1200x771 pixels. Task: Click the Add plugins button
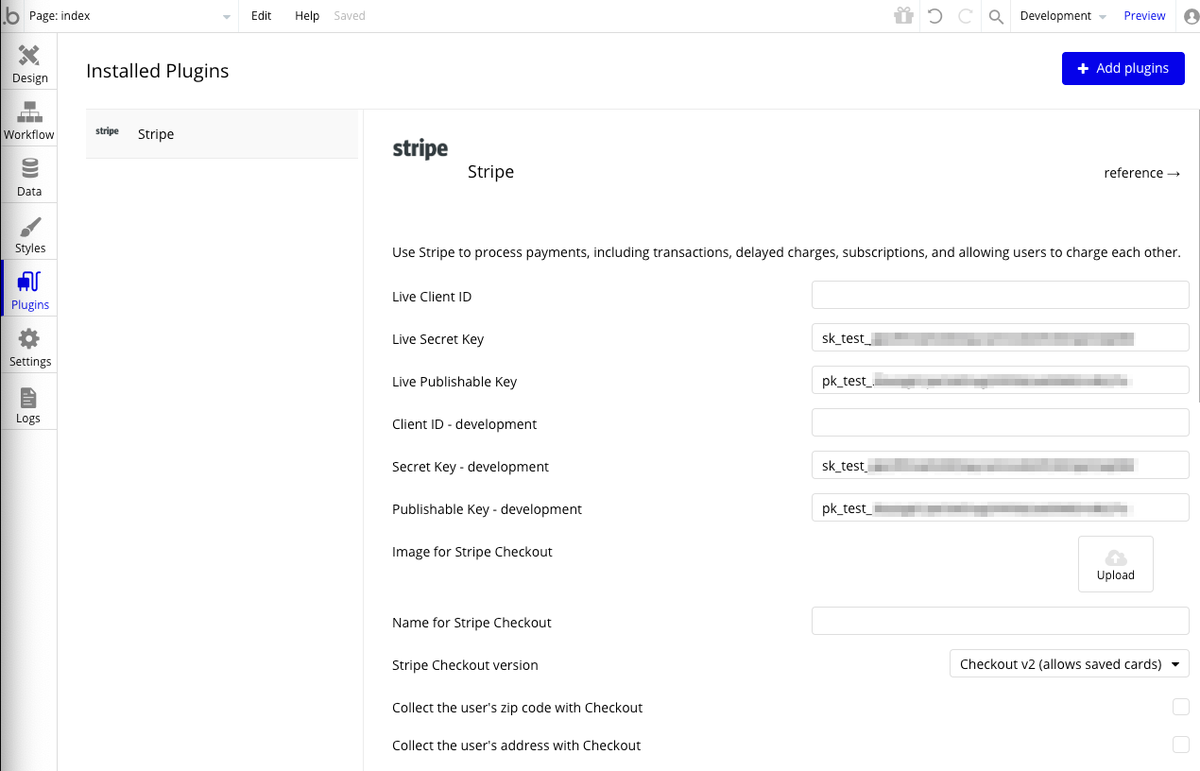pos(1123,68)
